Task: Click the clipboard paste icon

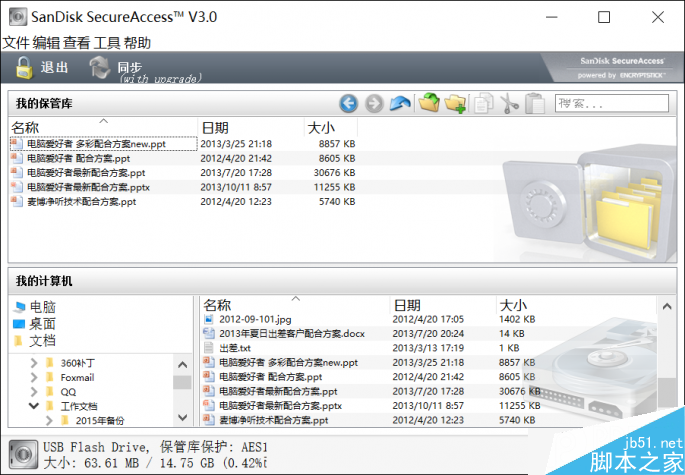Action: coord(535,104)
